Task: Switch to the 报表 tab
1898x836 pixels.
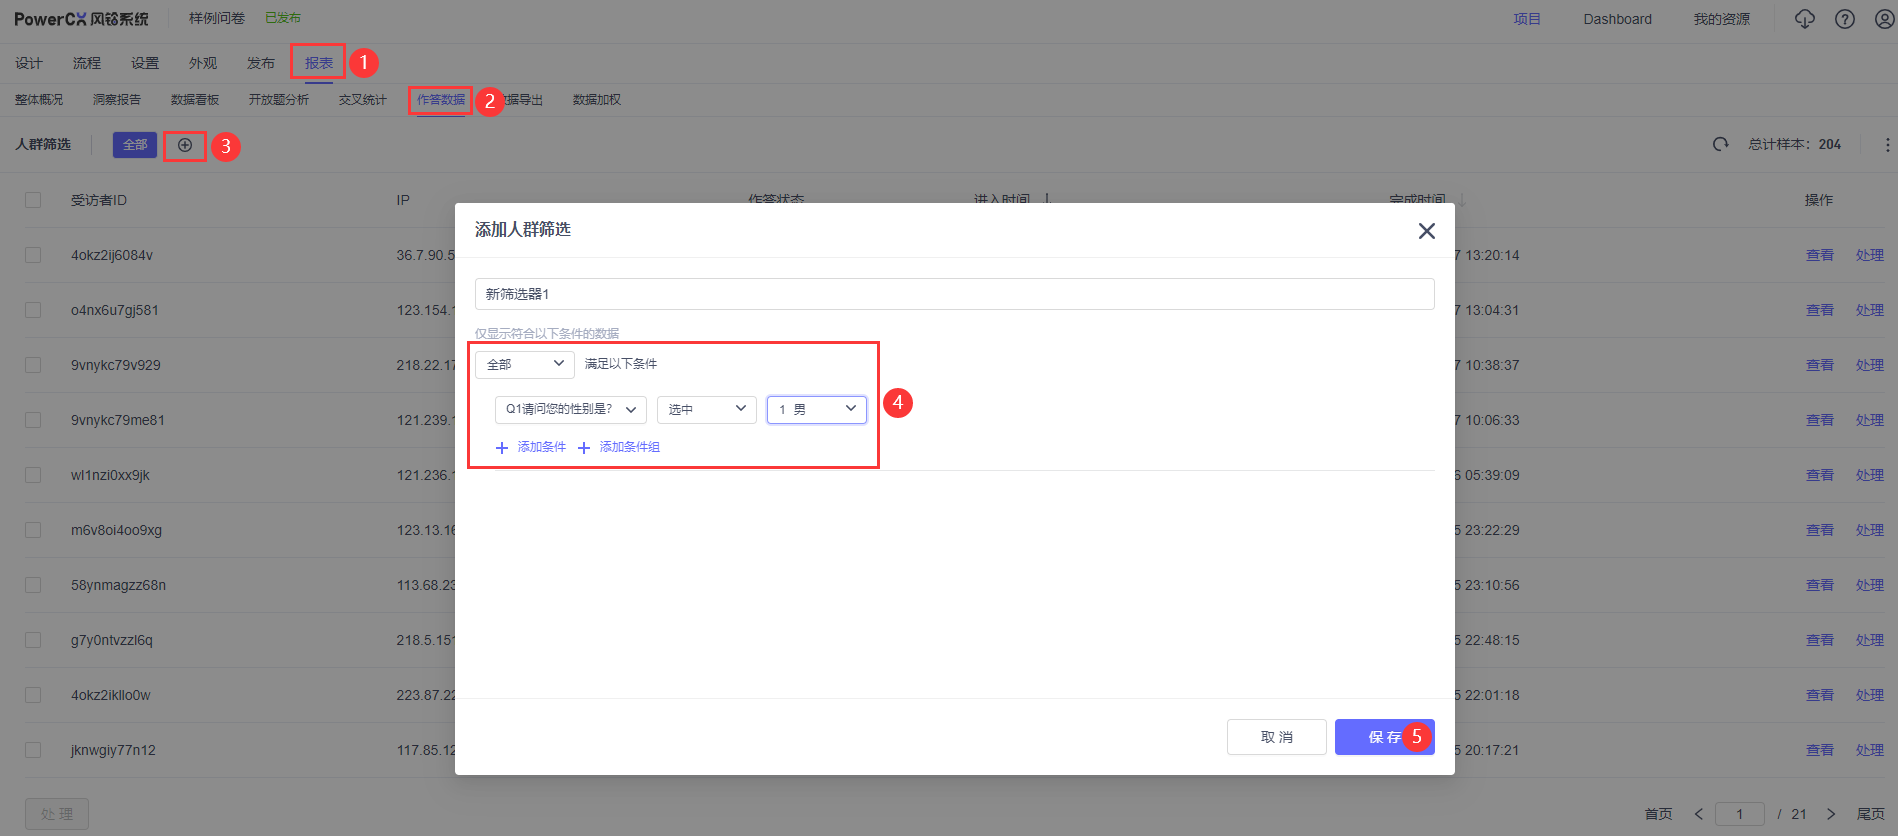Action: point(318,63)
